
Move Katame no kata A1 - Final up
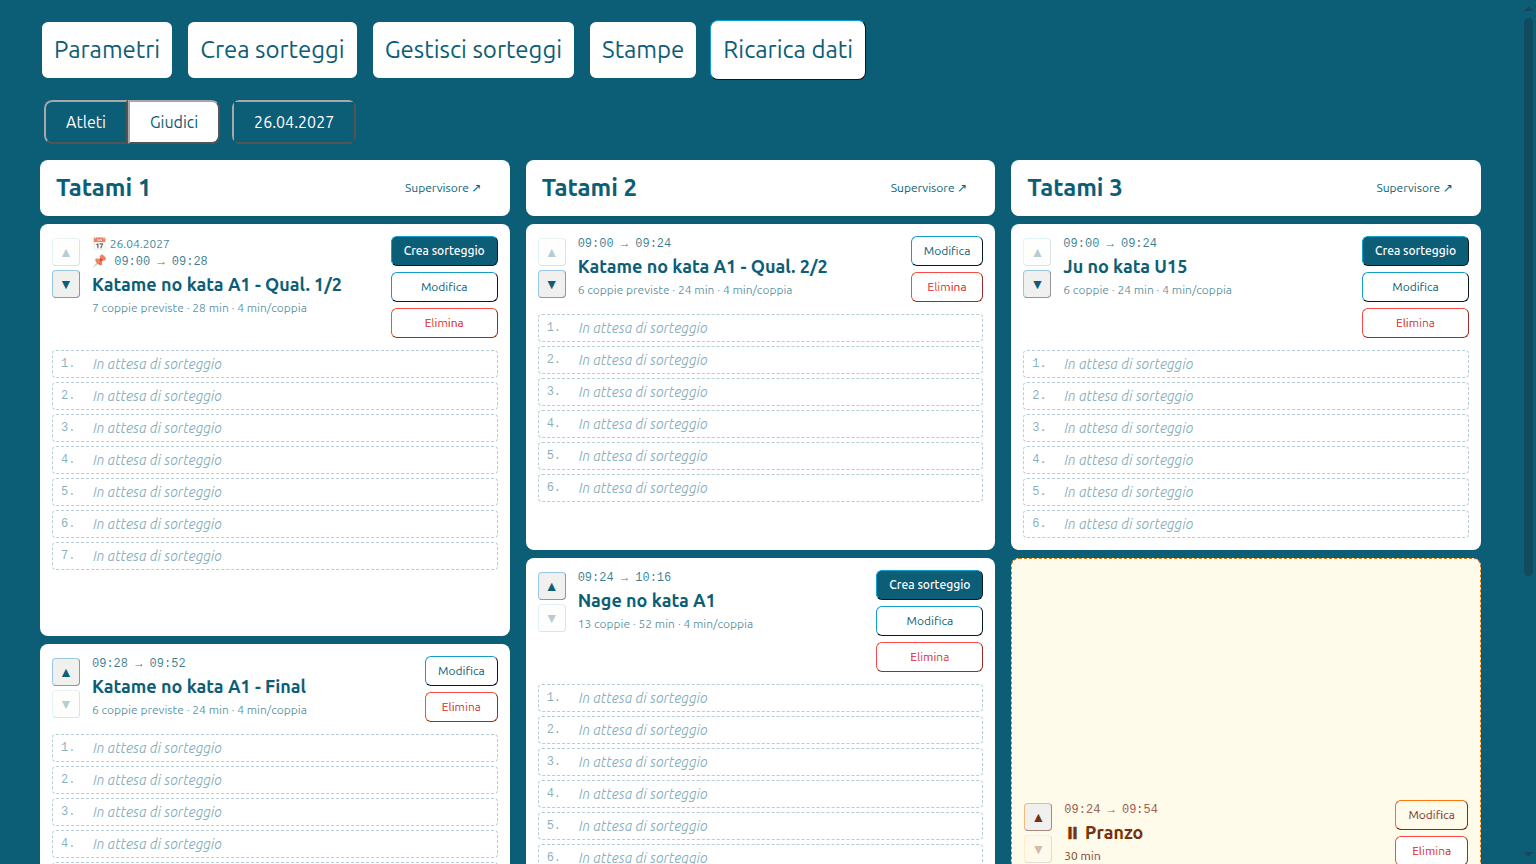coord(66,673)
